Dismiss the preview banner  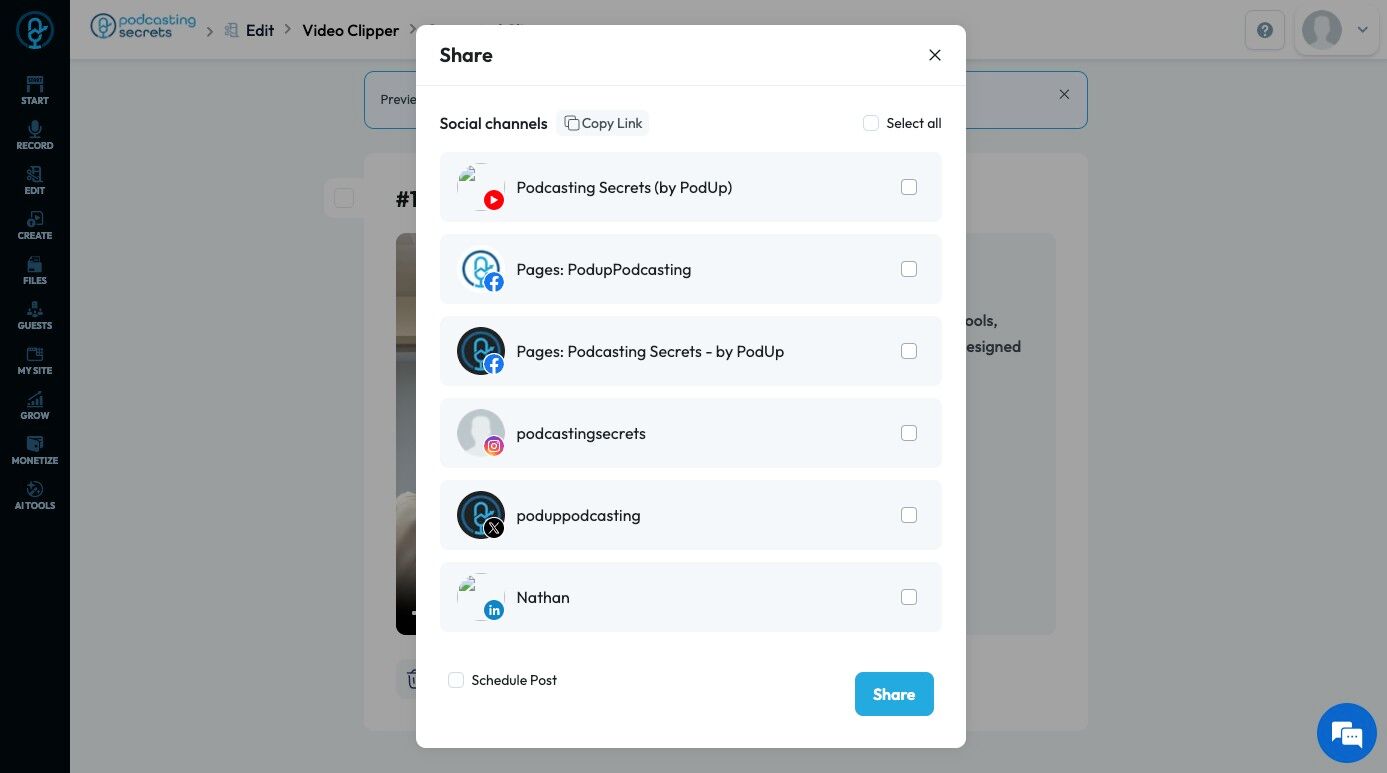(1064, 94)
